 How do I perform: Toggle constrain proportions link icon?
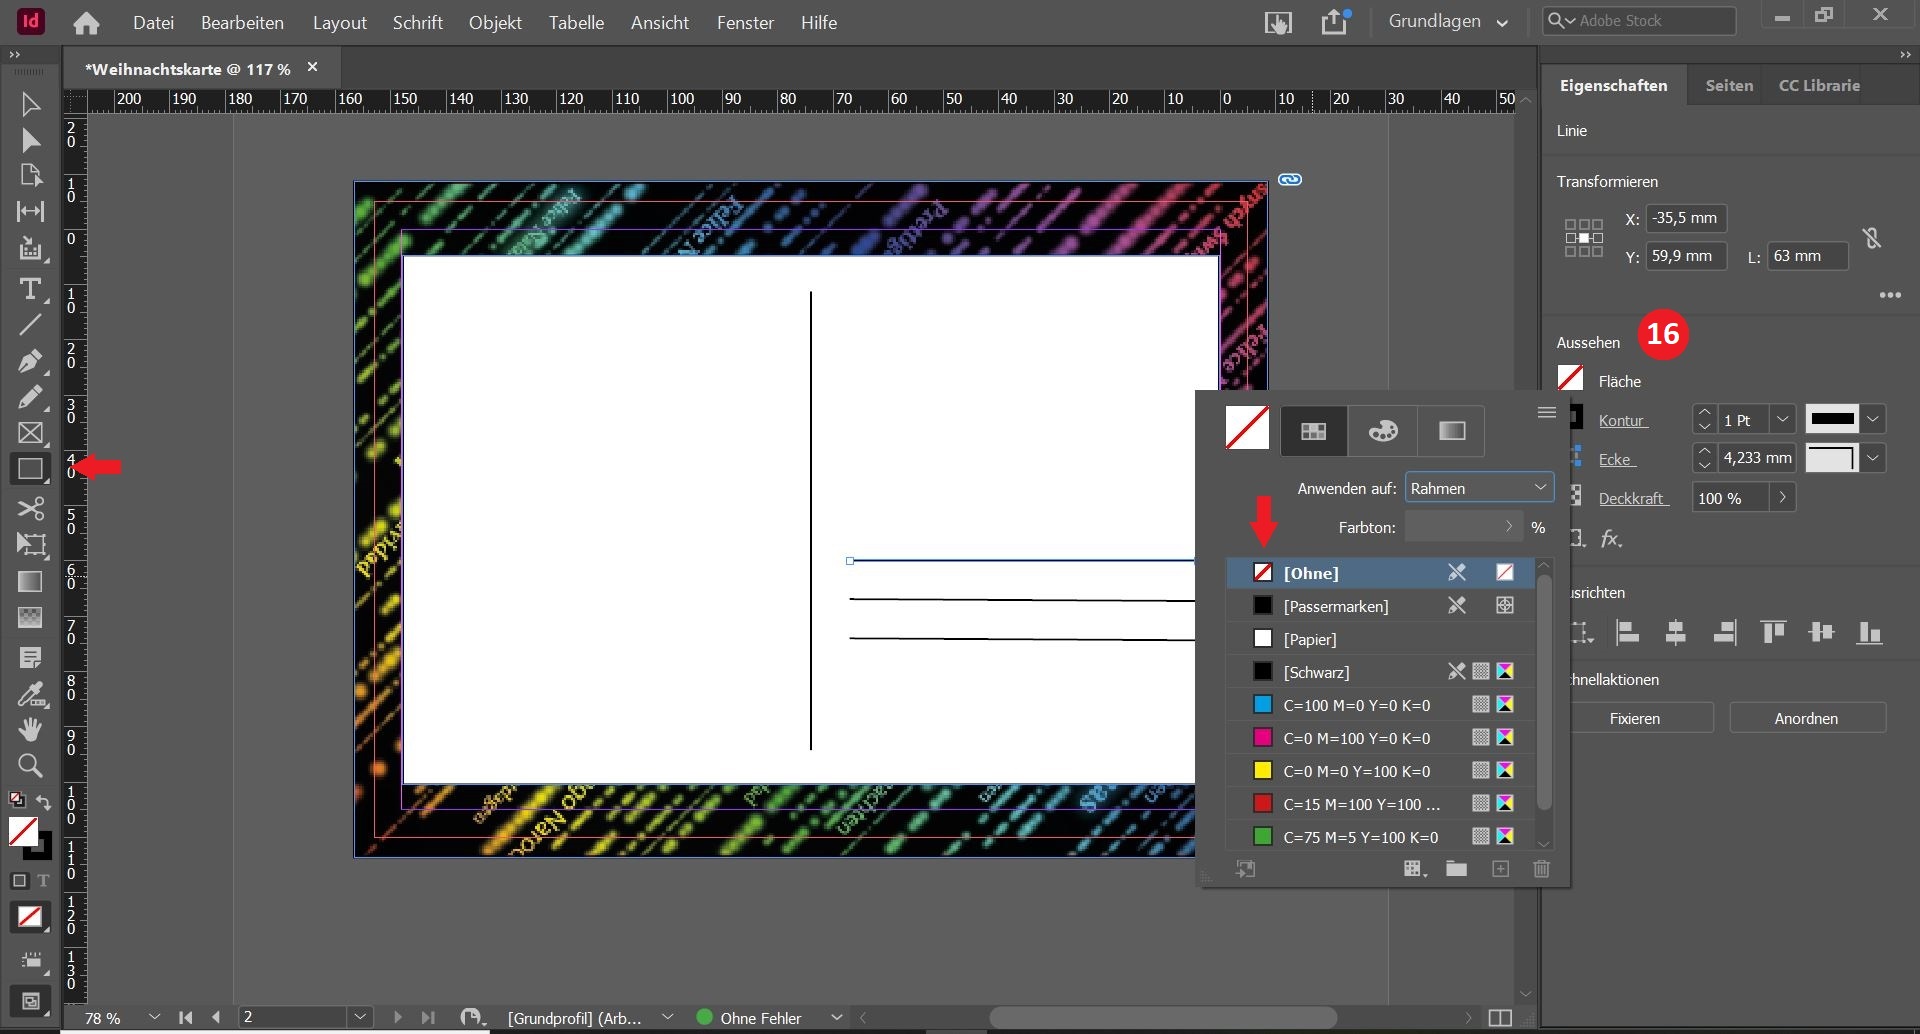click(1871, 238)
